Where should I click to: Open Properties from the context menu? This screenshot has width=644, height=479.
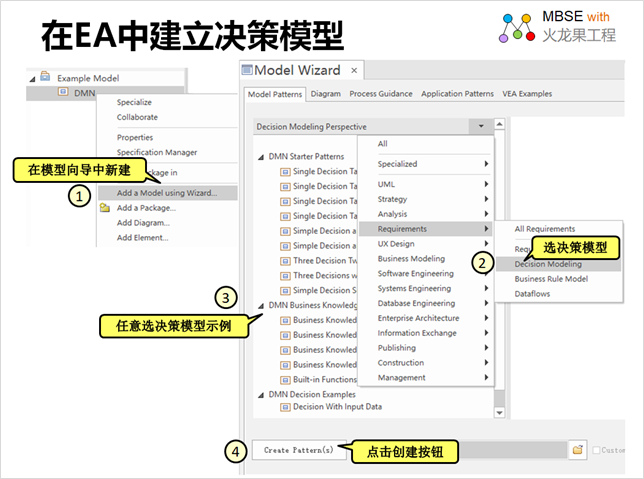tap(135, 137)
